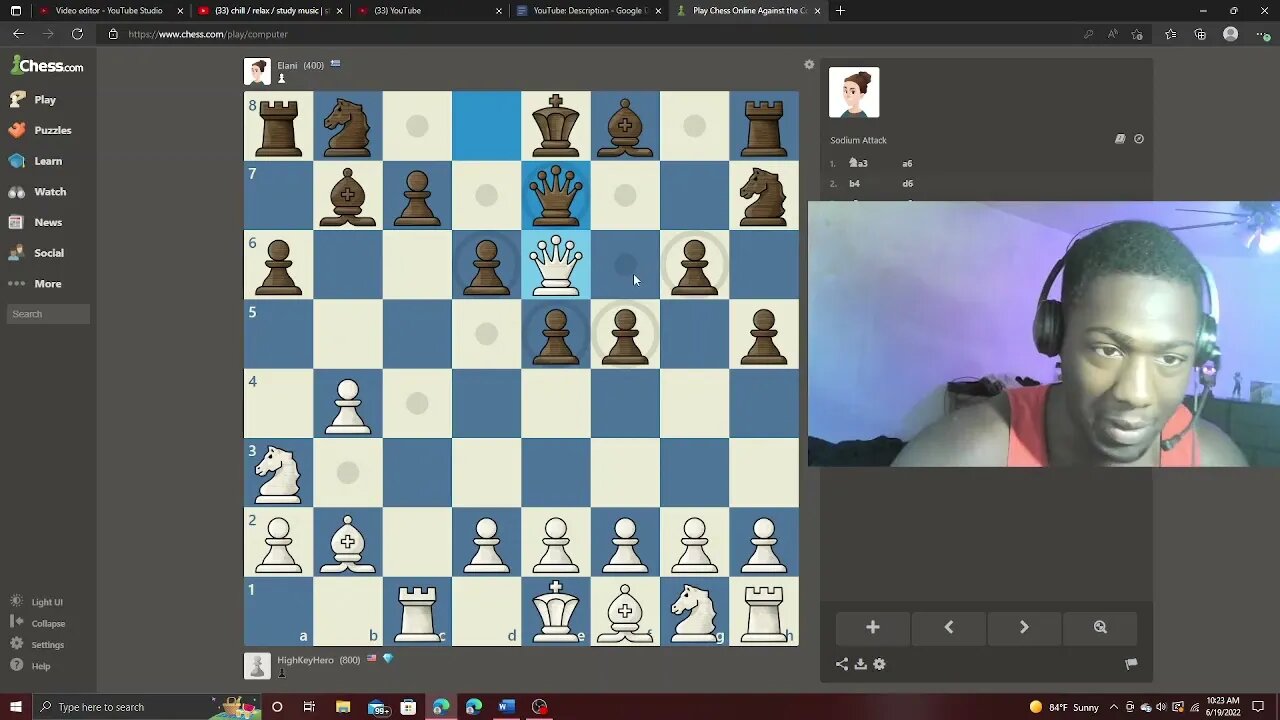Open game analysis magnifier button

(1100, 627)
